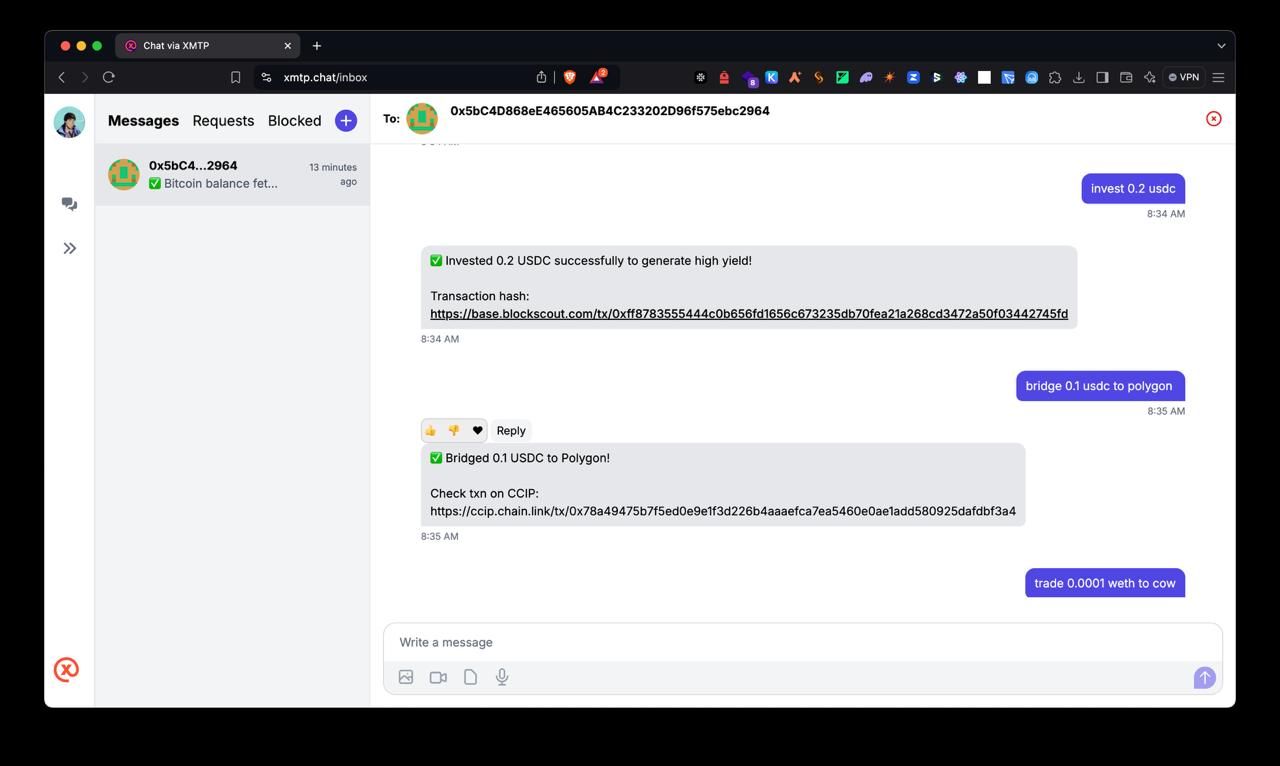Image resolution: width=1280 pixels, height=766 pixels.
Task: Start a new conversation with the plus button
Action: [x=346, y=120]
